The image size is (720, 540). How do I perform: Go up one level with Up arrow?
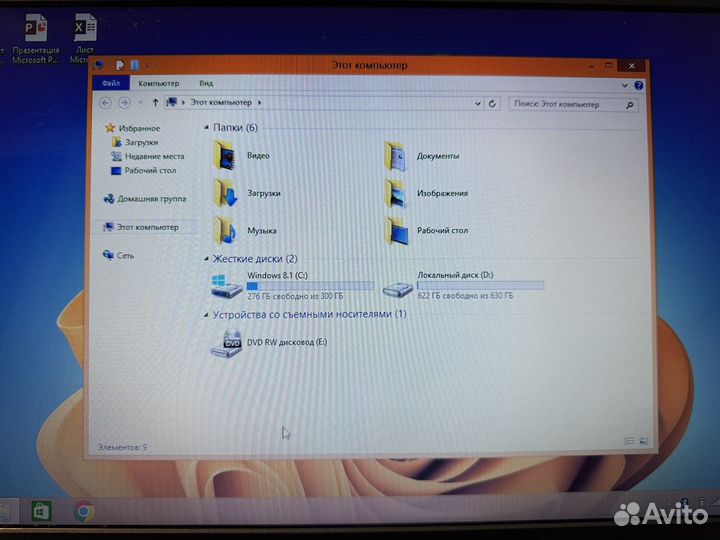(155, 103)
